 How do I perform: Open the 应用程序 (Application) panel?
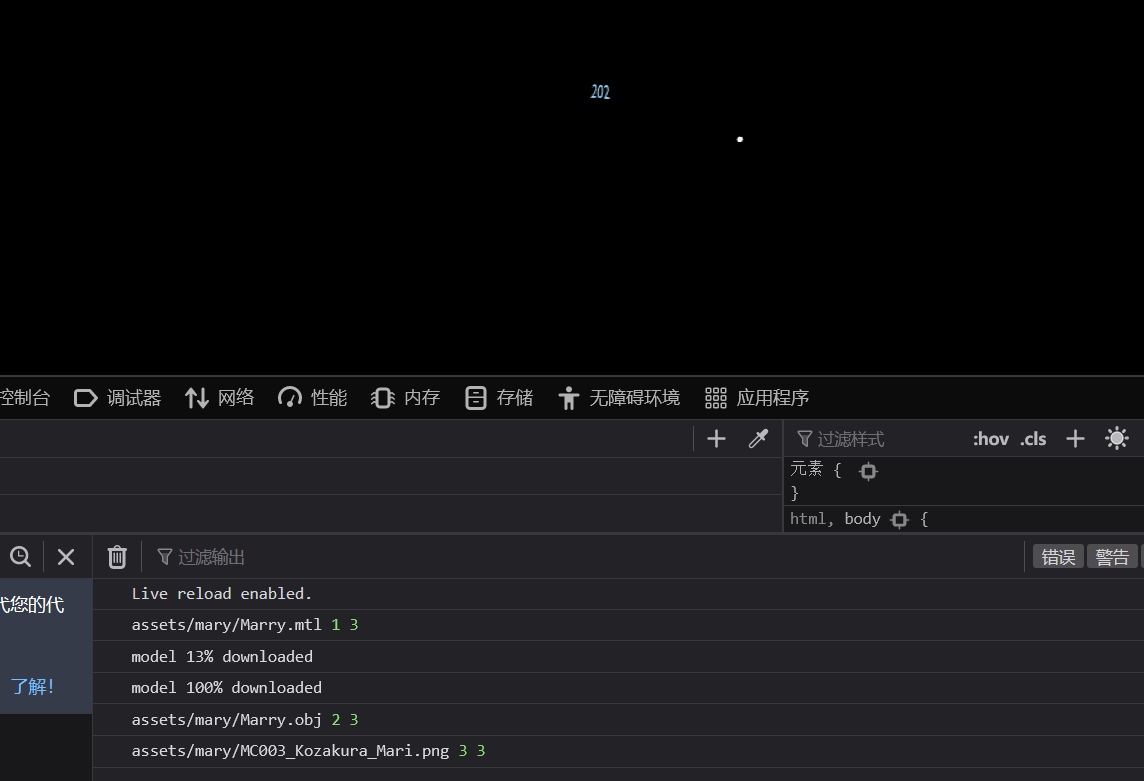[x=757, y=398]
